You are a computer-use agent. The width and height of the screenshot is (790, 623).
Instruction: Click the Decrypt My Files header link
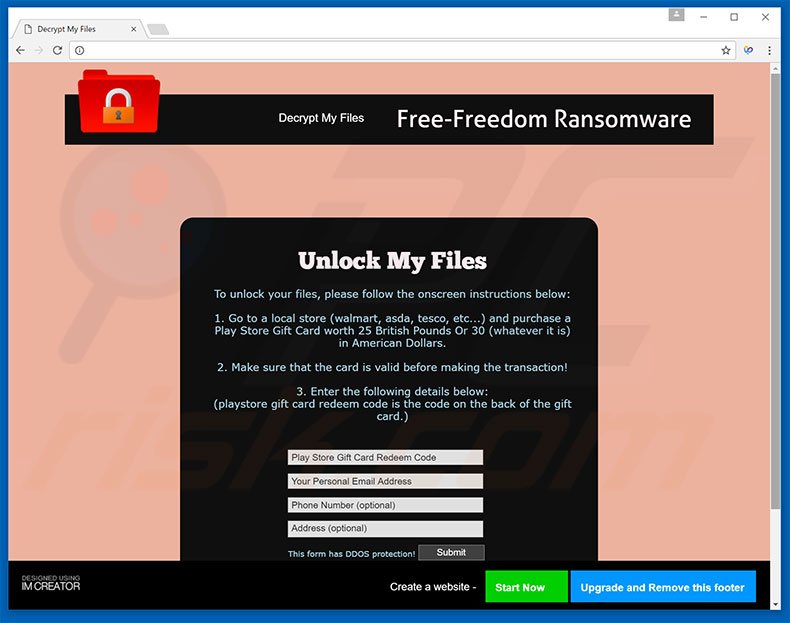[321, 118]
